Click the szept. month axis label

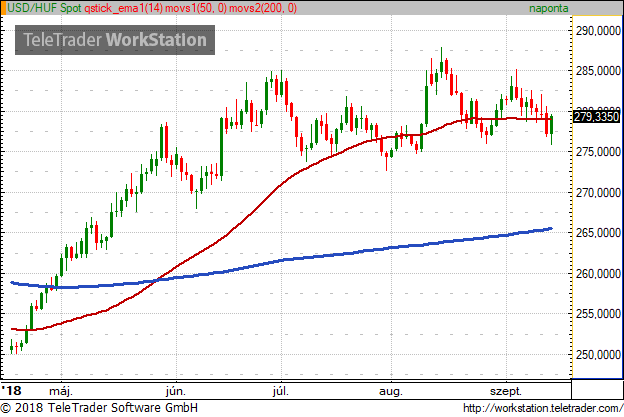tap(506, 392)
